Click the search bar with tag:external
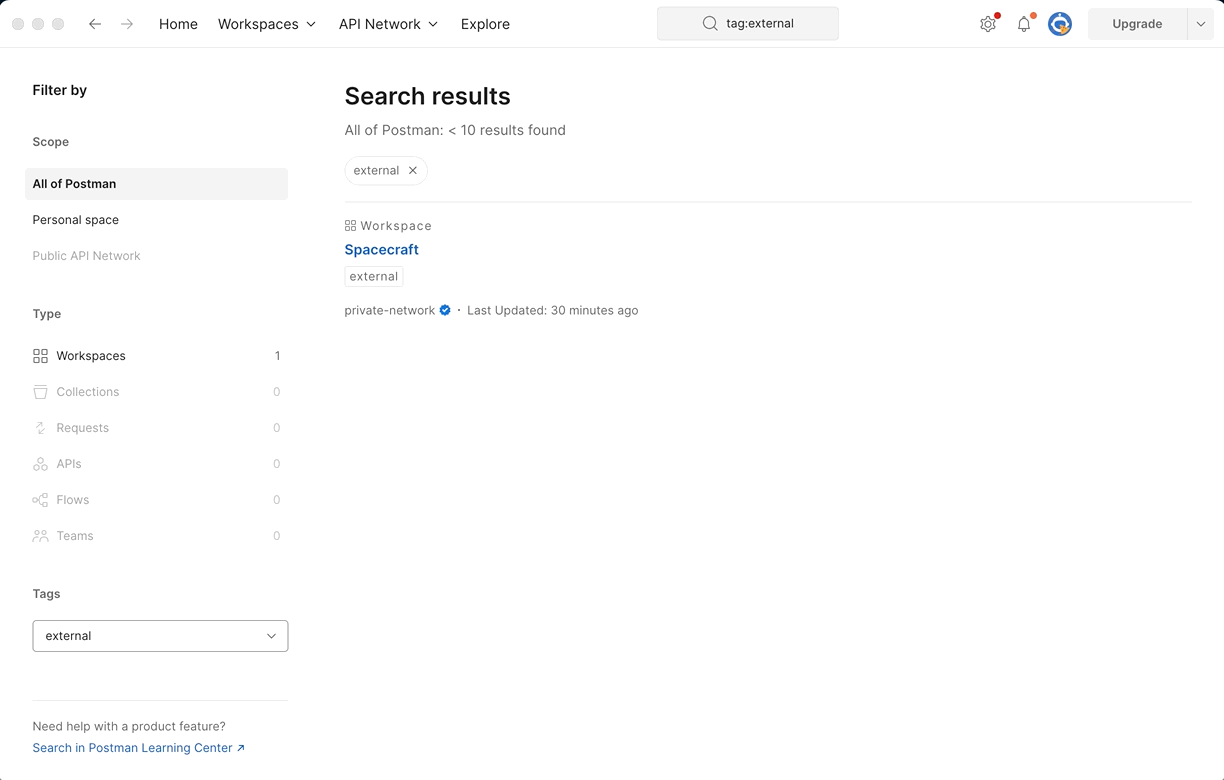 click(x=747, y=22)
